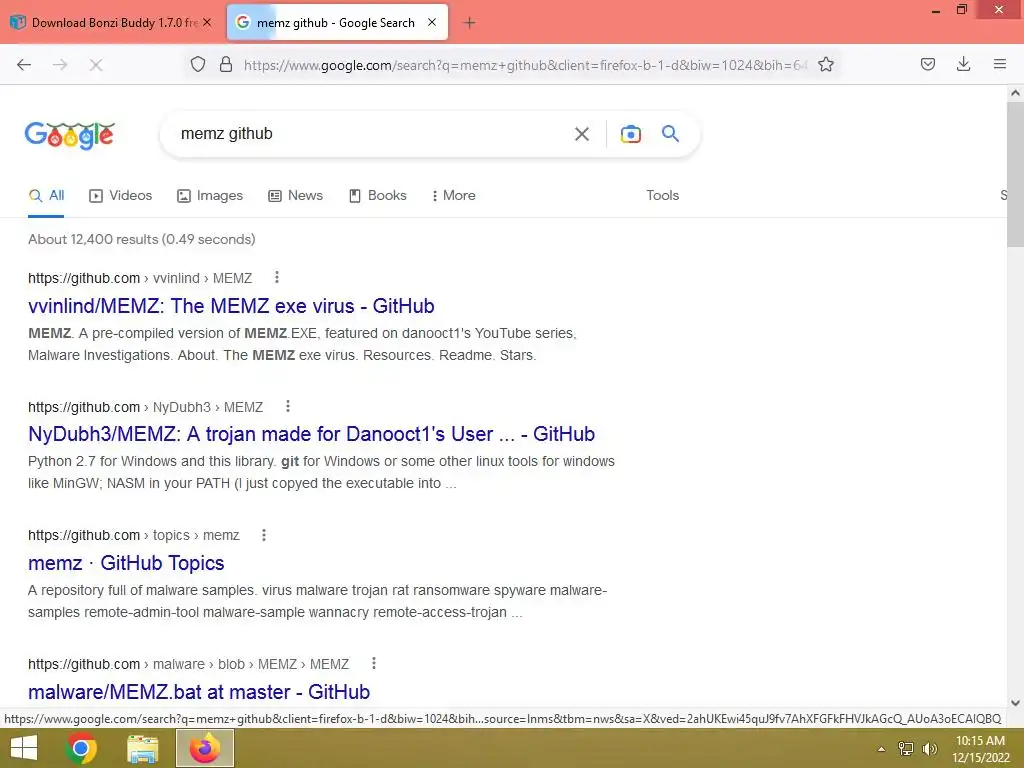The height and width of the screenshot is (768, 1024).
Task: Click the Google holiday logo
Action: point(70,135)
